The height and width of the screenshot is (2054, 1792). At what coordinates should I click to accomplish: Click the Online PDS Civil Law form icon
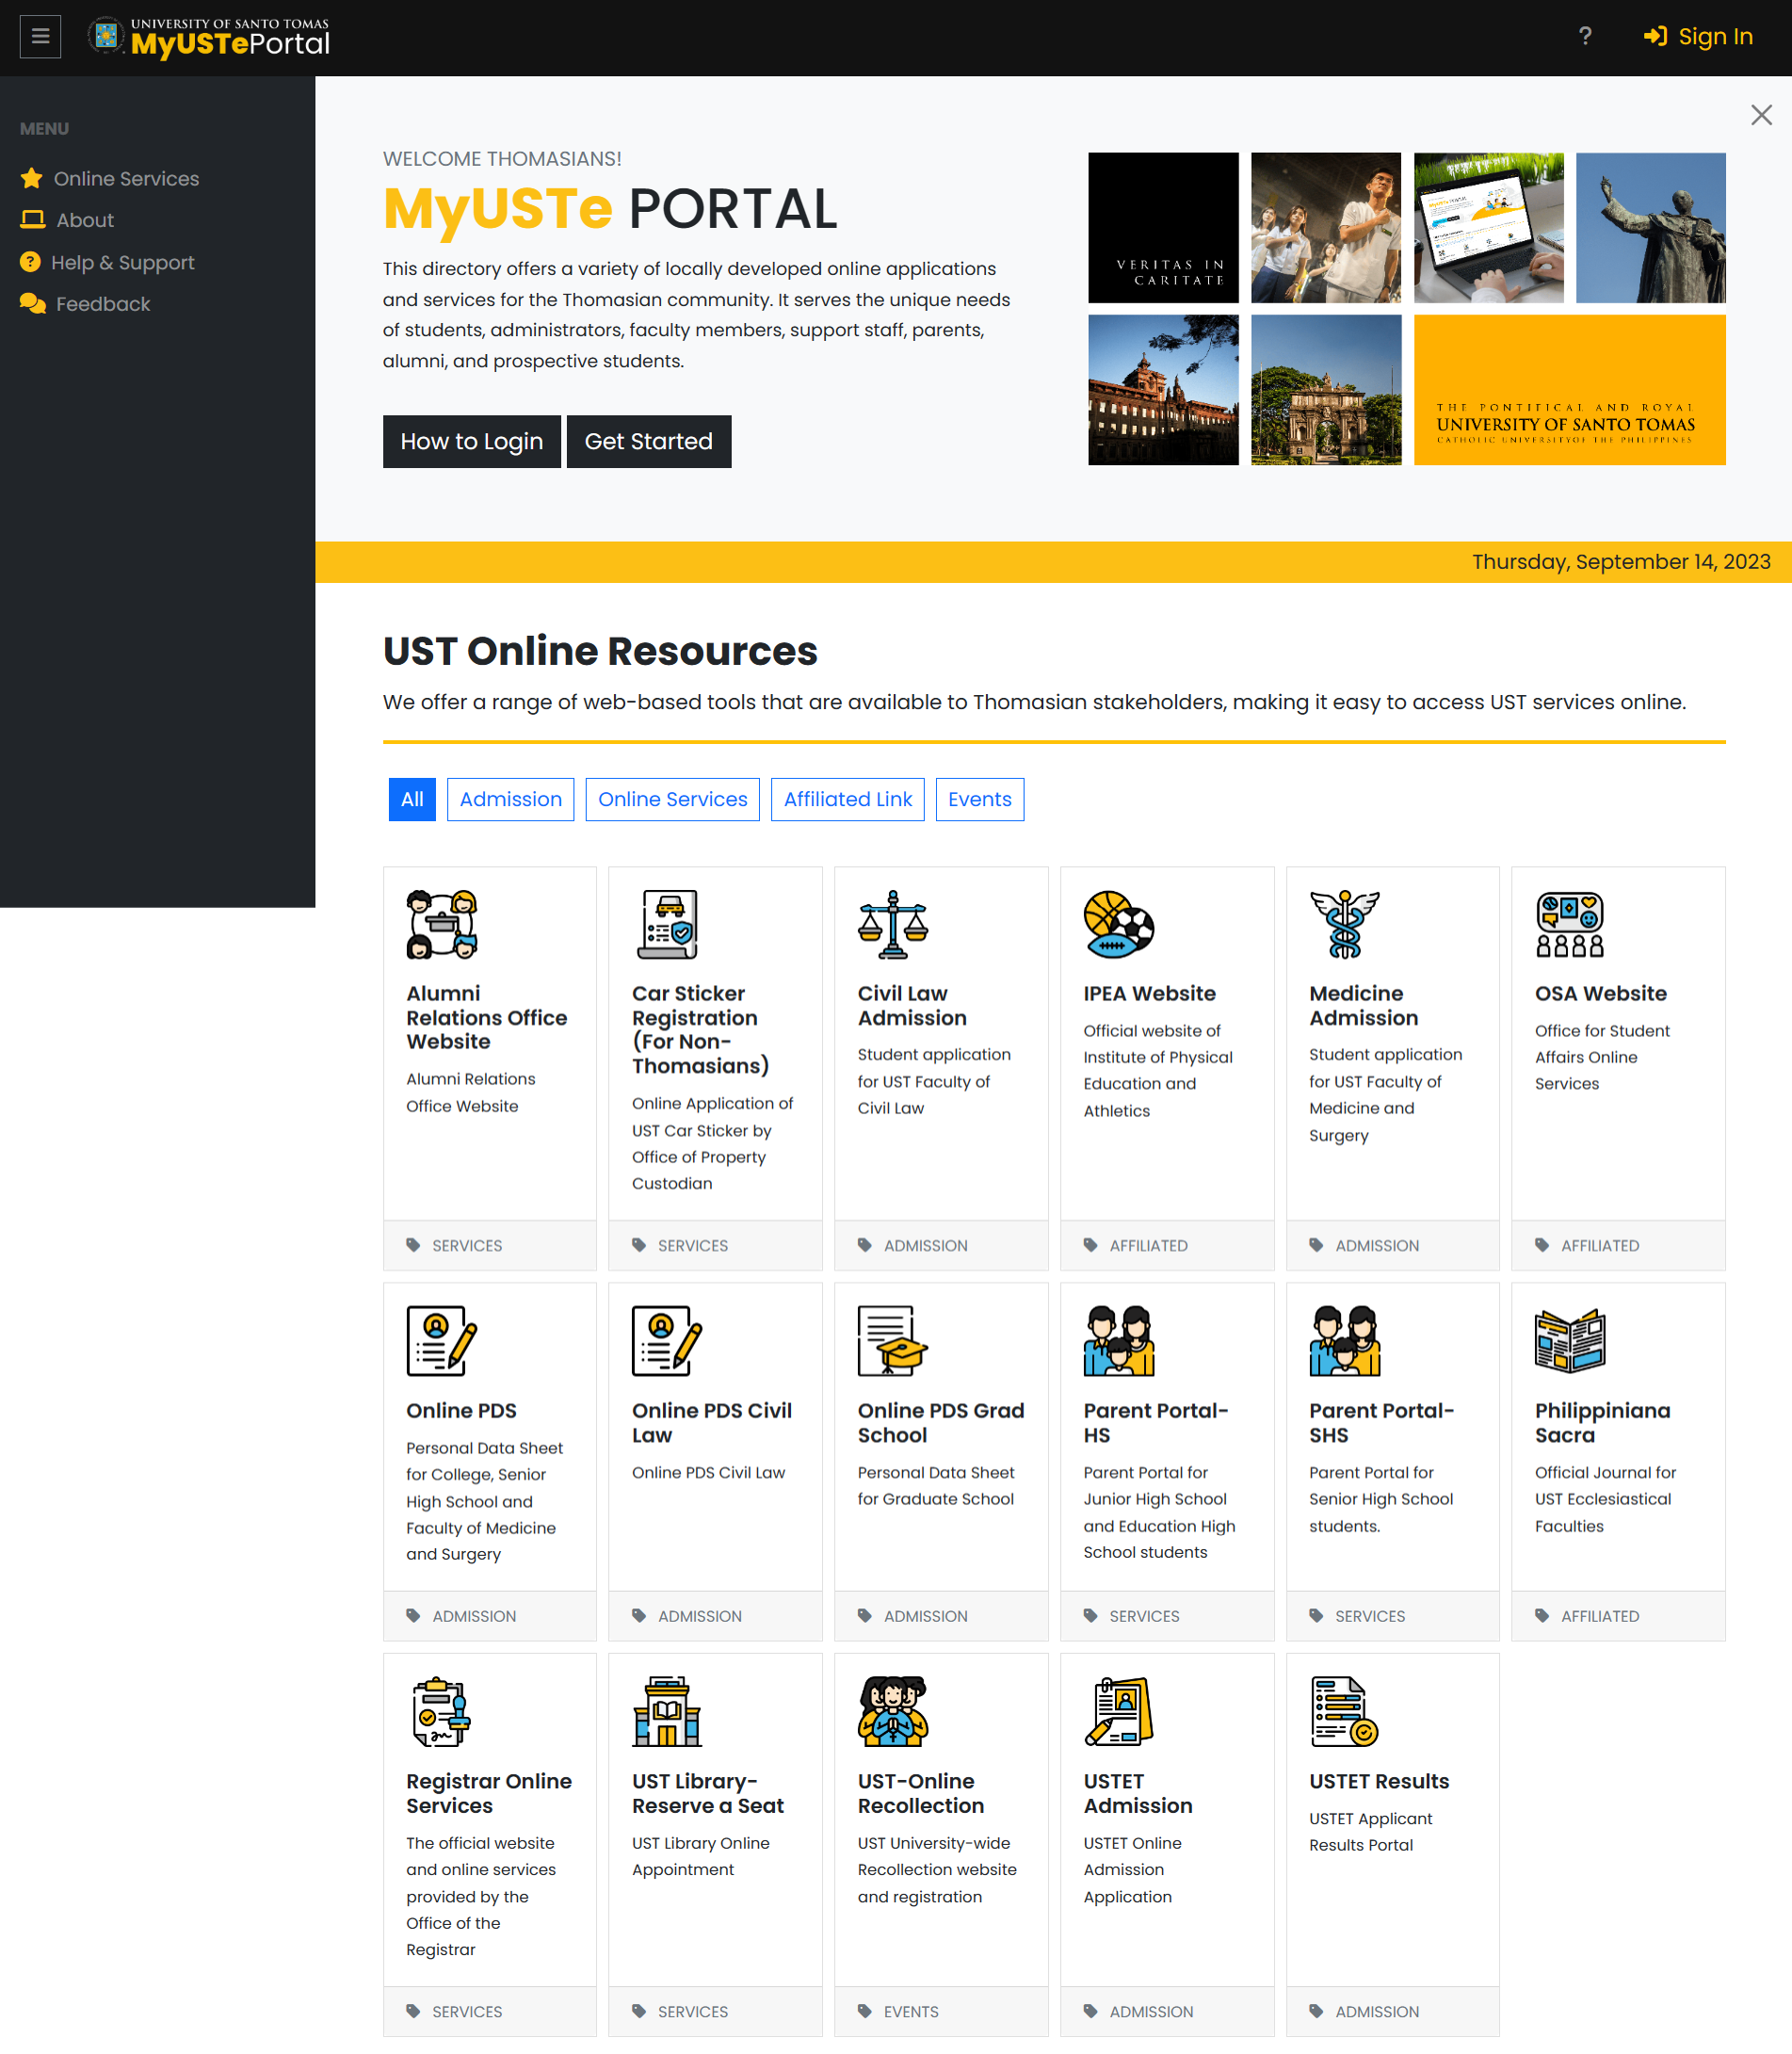[668, 1341]
